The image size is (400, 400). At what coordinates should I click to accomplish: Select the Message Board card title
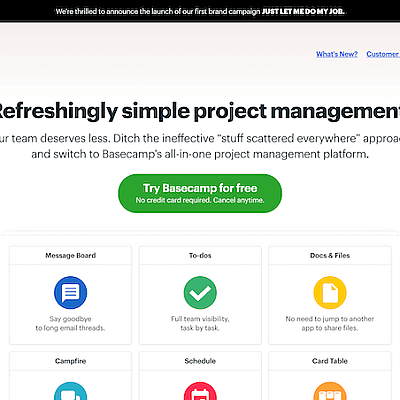tap(70, 256)
